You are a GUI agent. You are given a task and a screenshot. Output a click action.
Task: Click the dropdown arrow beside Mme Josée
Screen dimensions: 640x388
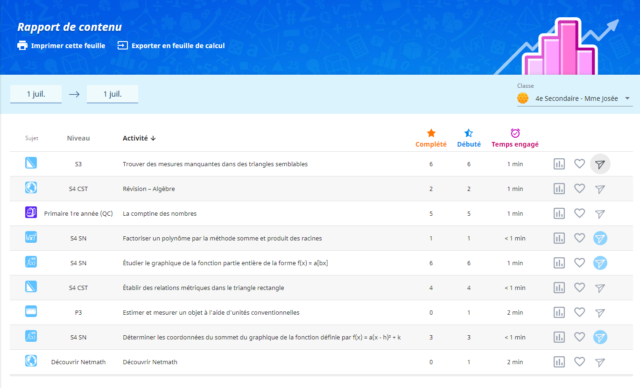tap(627, 98)
